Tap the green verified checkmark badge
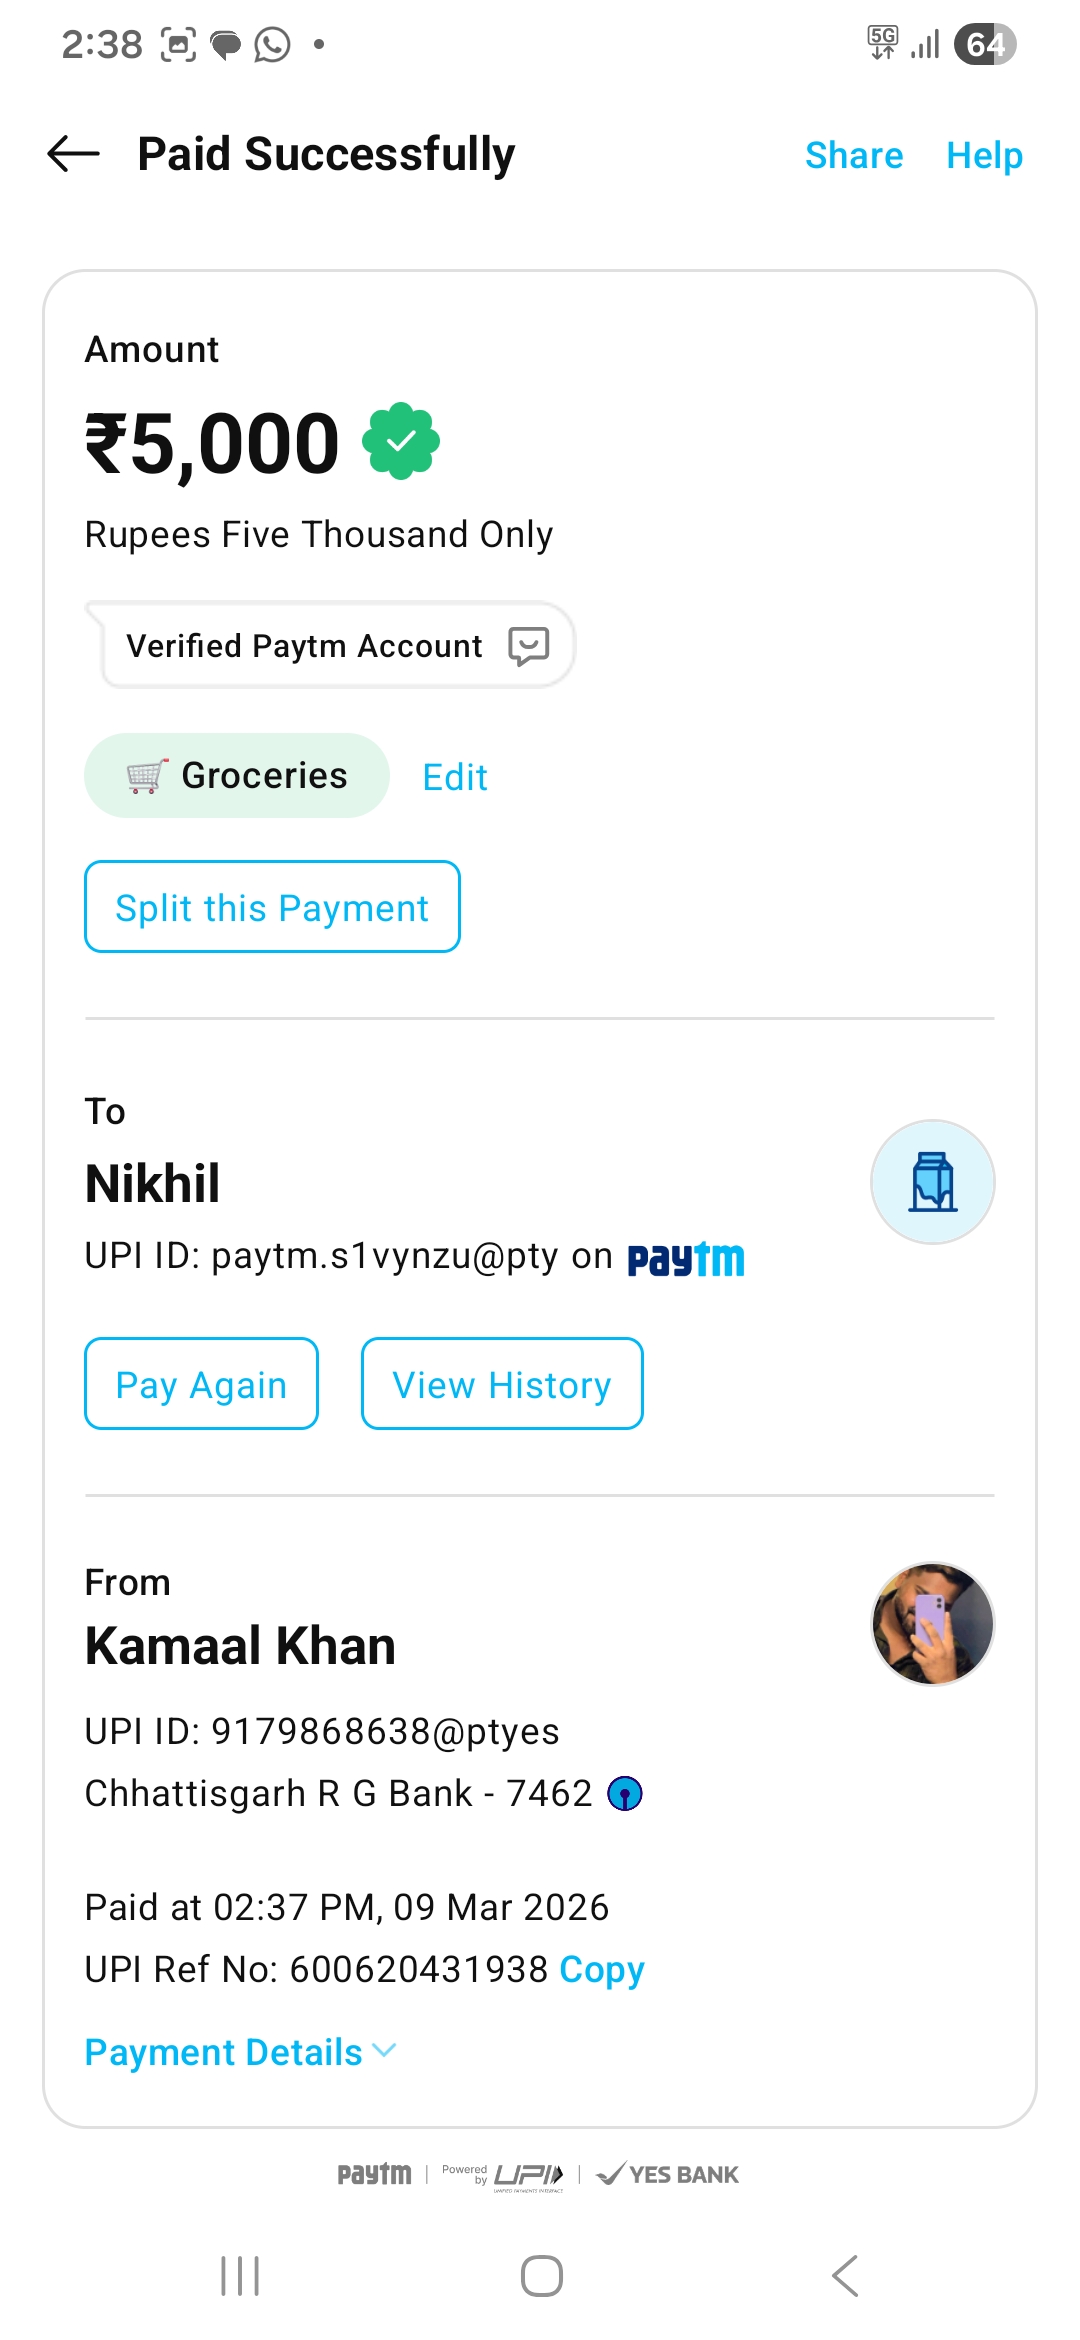Viewport: 1080px width, 2340px height. [x=401, y=441]
